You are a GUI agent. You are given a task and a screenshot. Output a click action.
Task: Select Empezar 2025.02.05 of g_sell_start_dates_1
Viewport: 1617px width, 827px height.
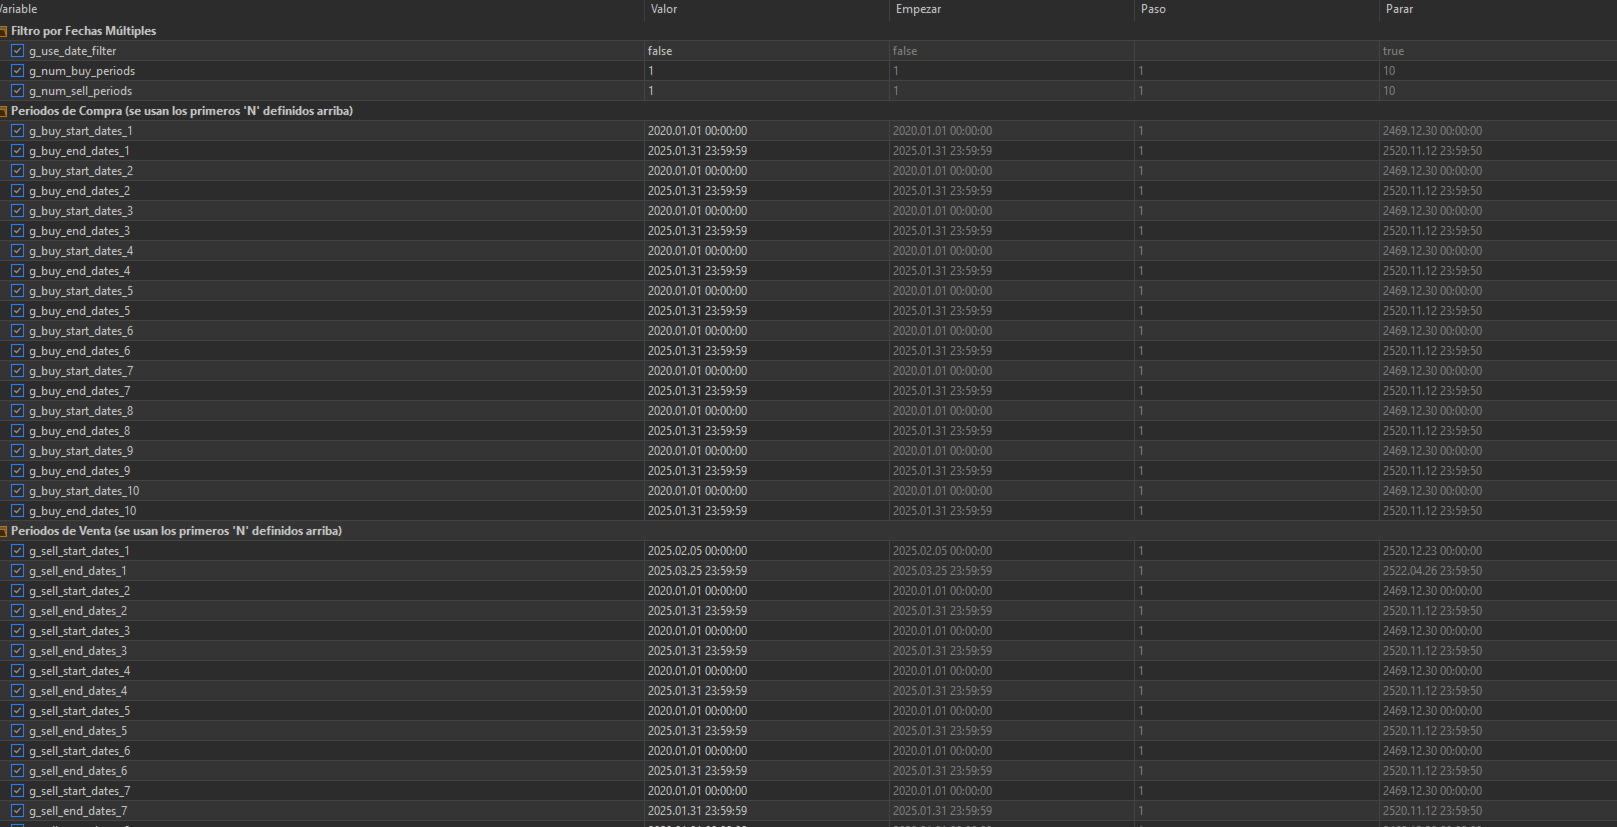click(942, 551)
